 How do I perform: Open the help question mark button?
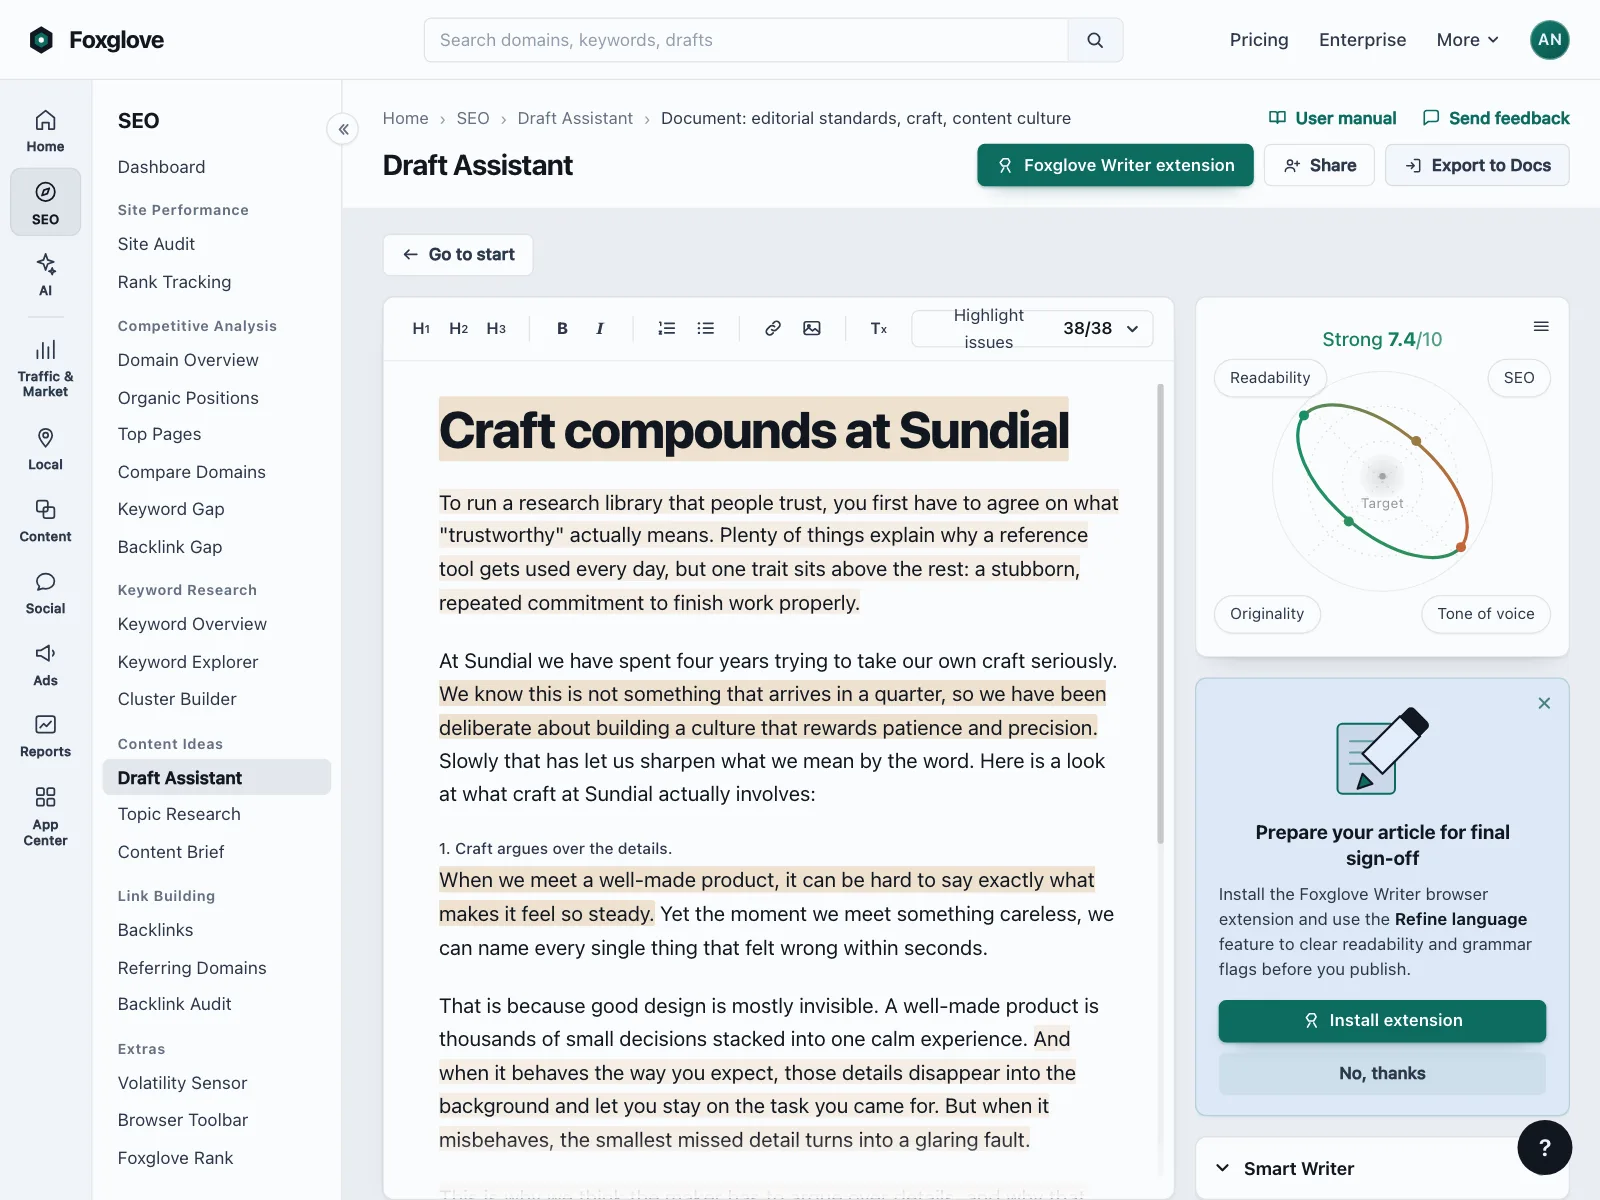click(x=1544, y=1147)
